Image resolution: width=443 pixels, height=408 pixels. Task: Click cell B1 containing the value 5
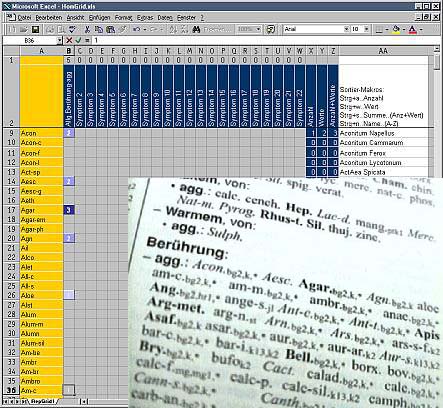pyautogui.click(x=69, y=60)
